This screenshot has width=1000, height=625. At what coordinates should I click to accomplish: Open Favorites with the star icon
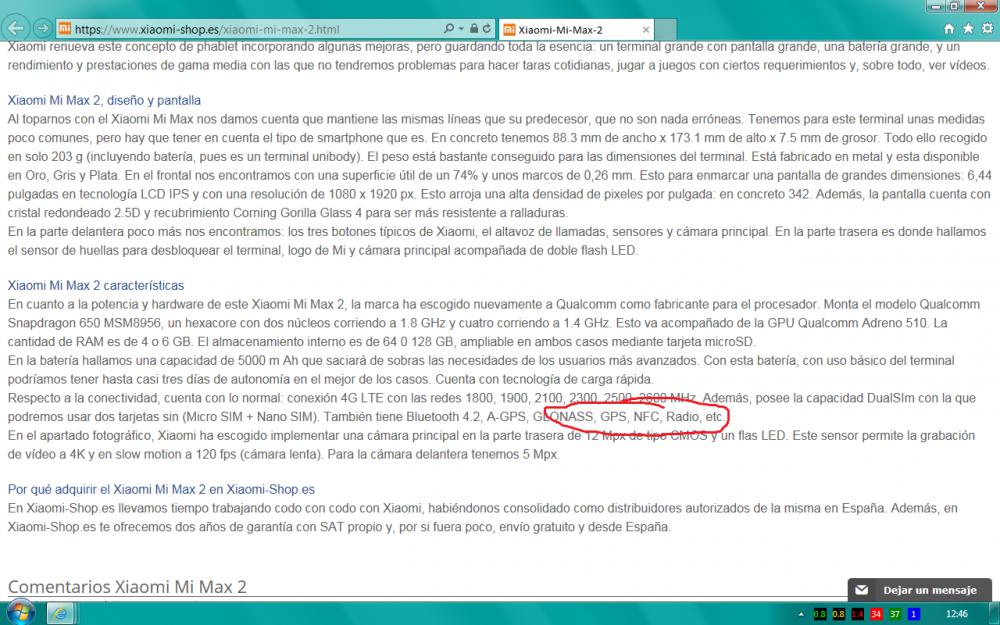(x=968, y=29)
